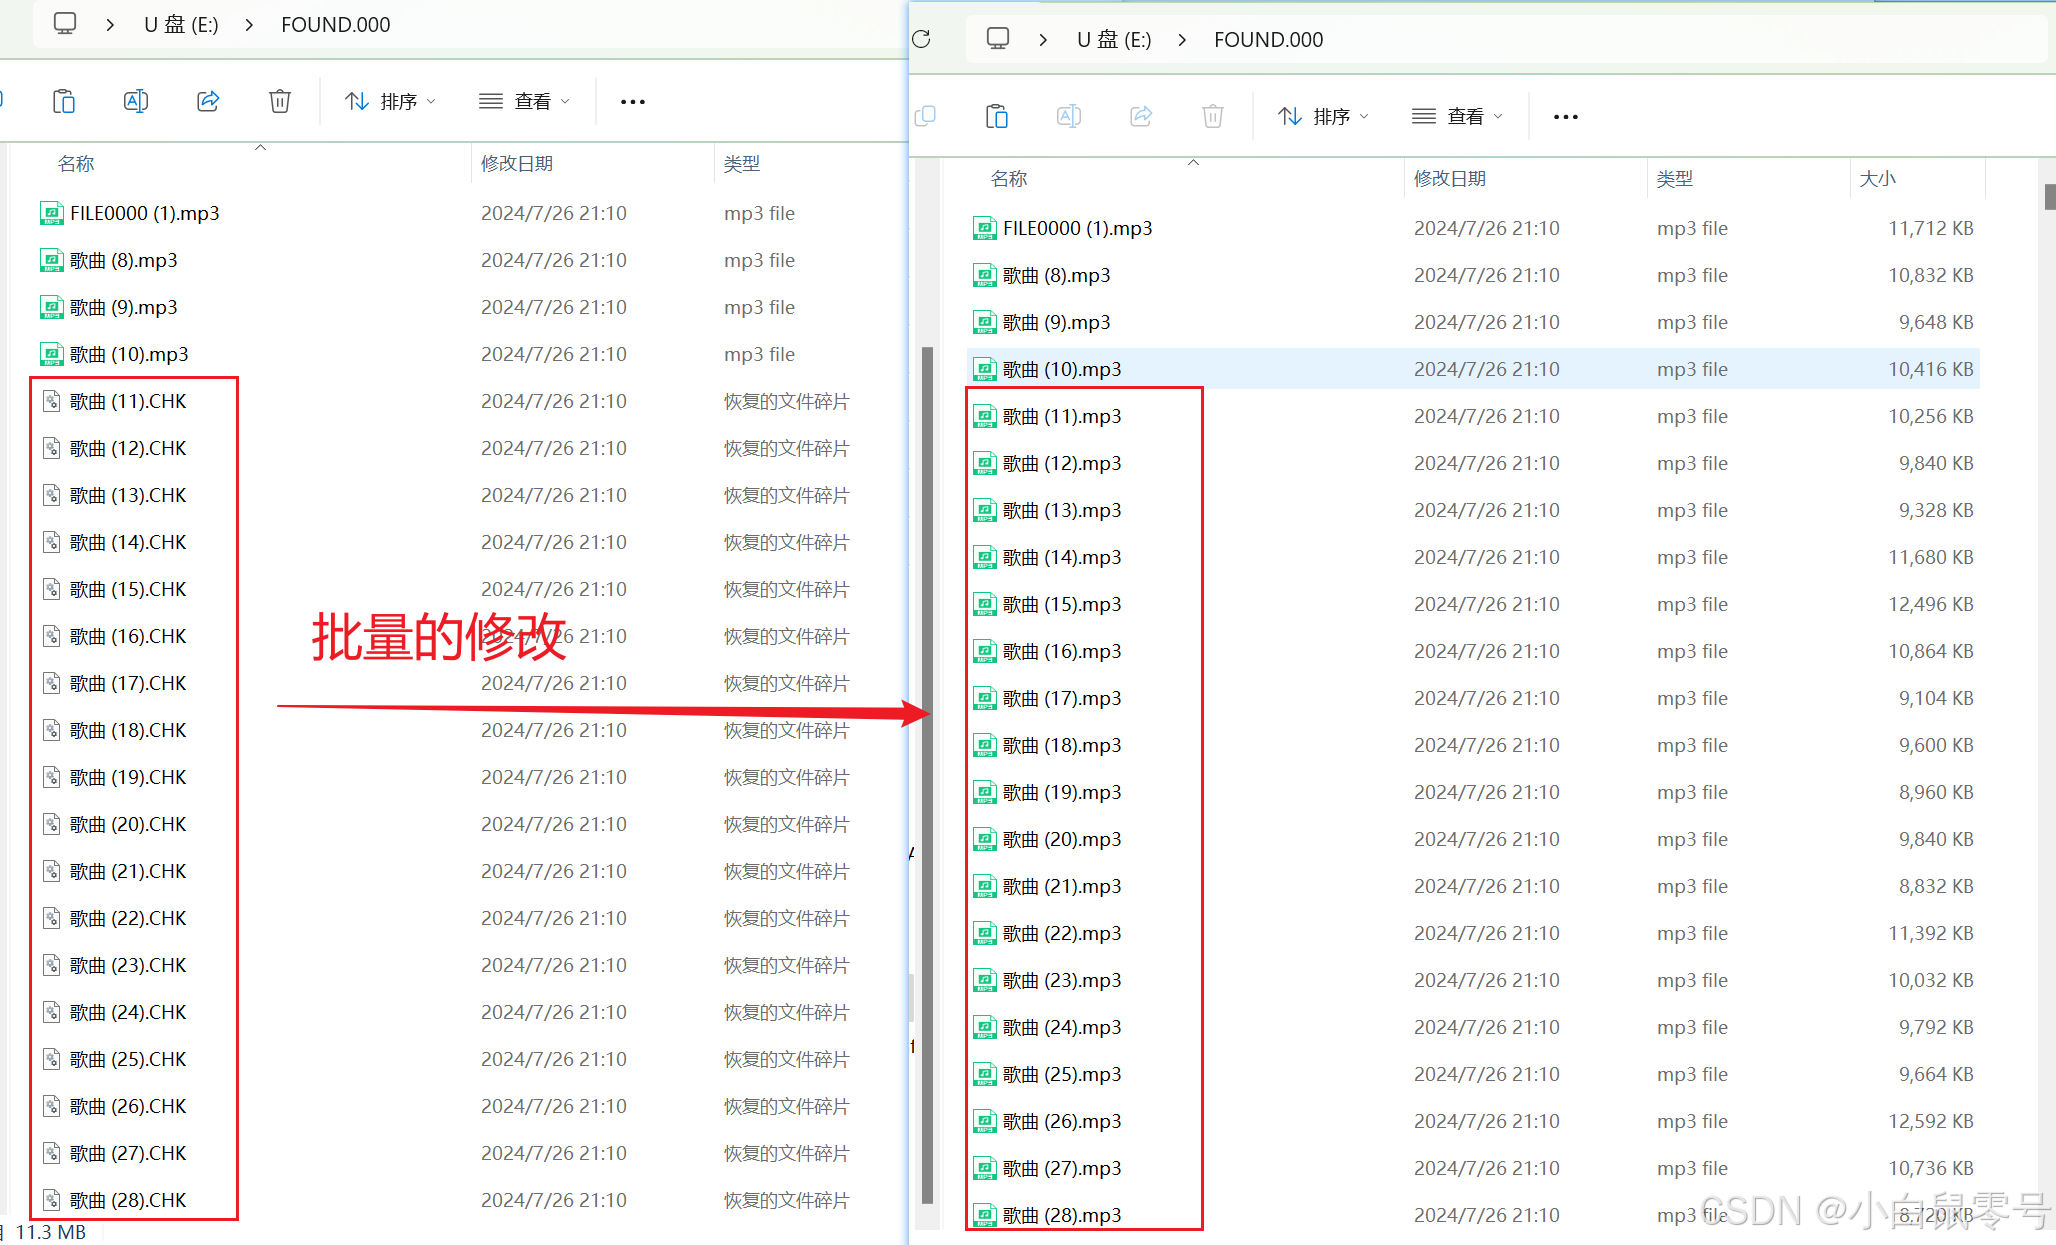Image resolution: width=2056 pixels, height=1245 pixels.
Task: Click U 盘 (E:) breadcrumb in the right window
Action: [x=1114, y=40]
